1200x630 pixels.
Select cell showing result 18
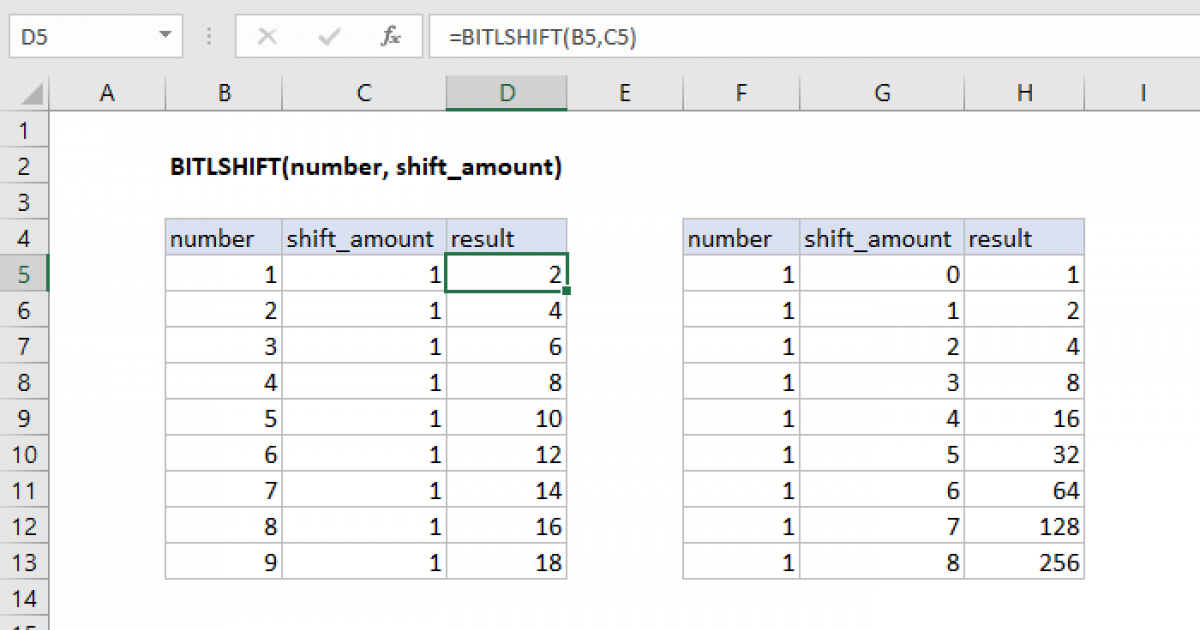coord(506,562)
